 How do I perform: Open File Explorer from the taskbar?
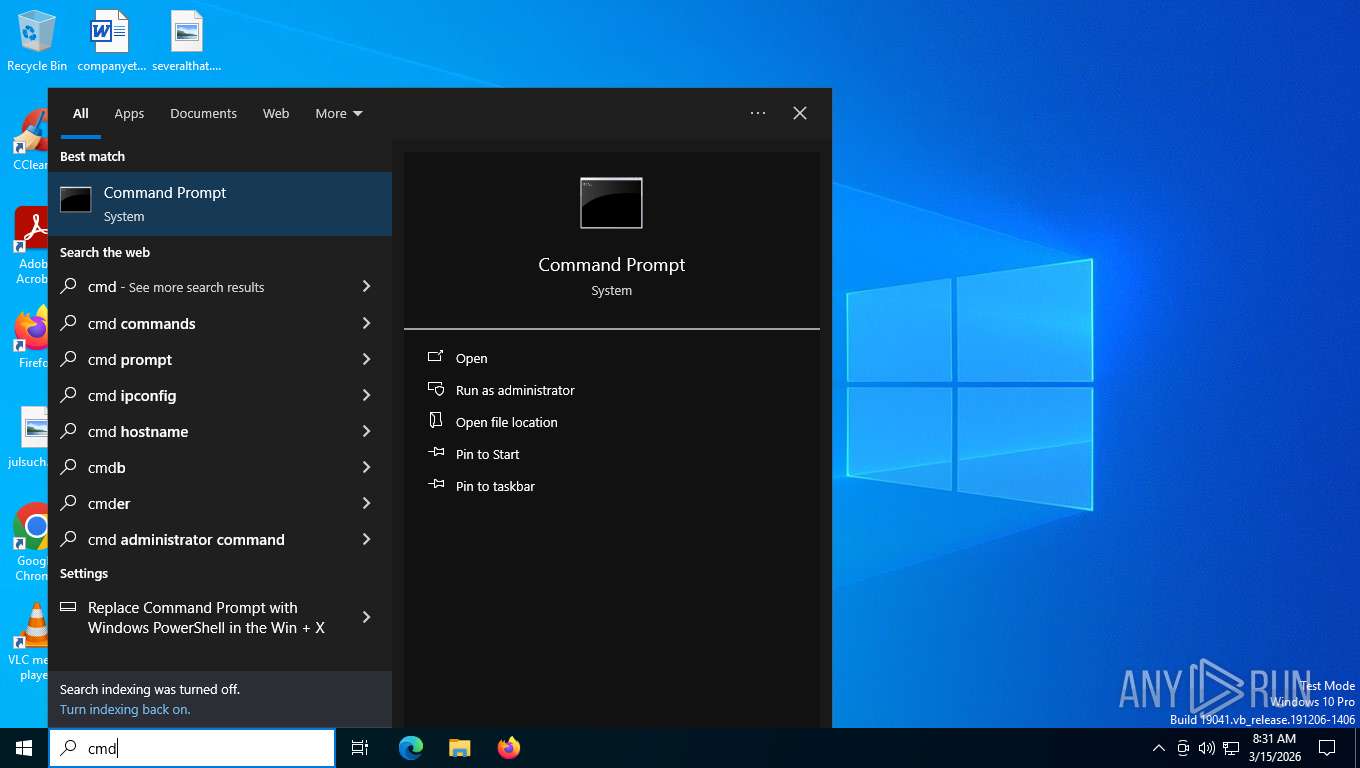point(460,748)
